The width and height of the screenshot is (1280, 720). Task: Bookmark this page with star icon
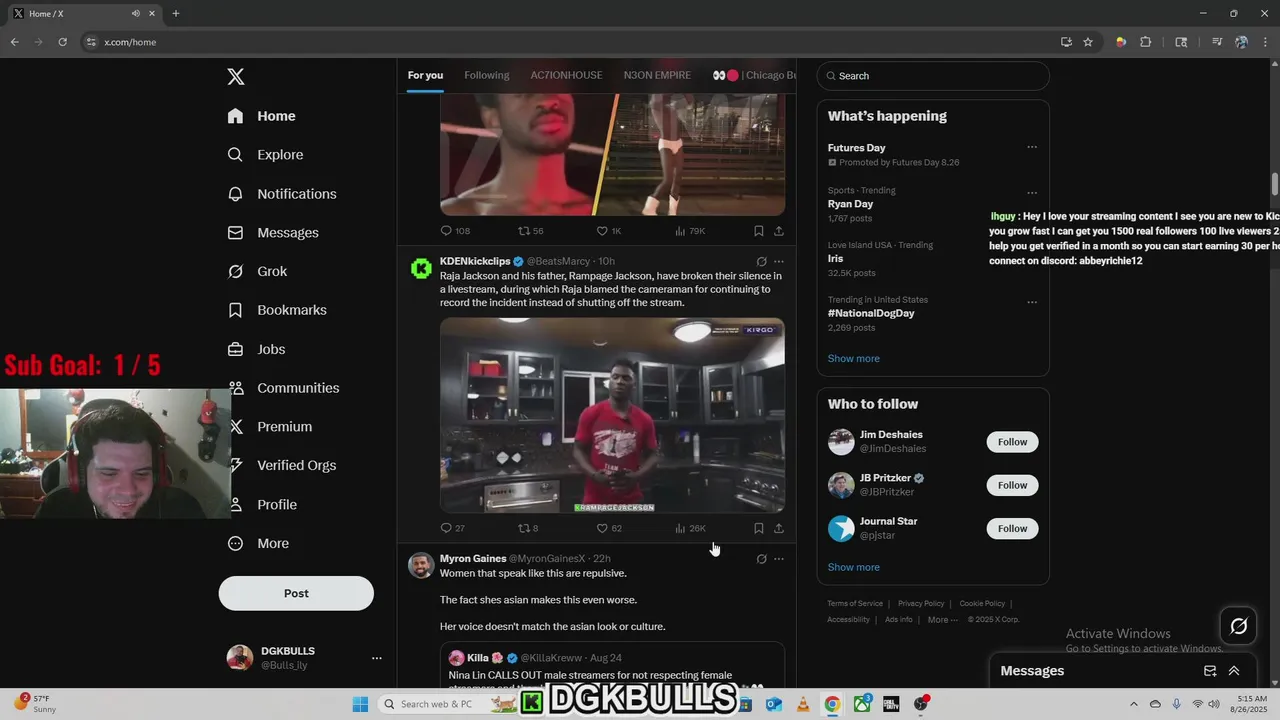(1088, 42)
